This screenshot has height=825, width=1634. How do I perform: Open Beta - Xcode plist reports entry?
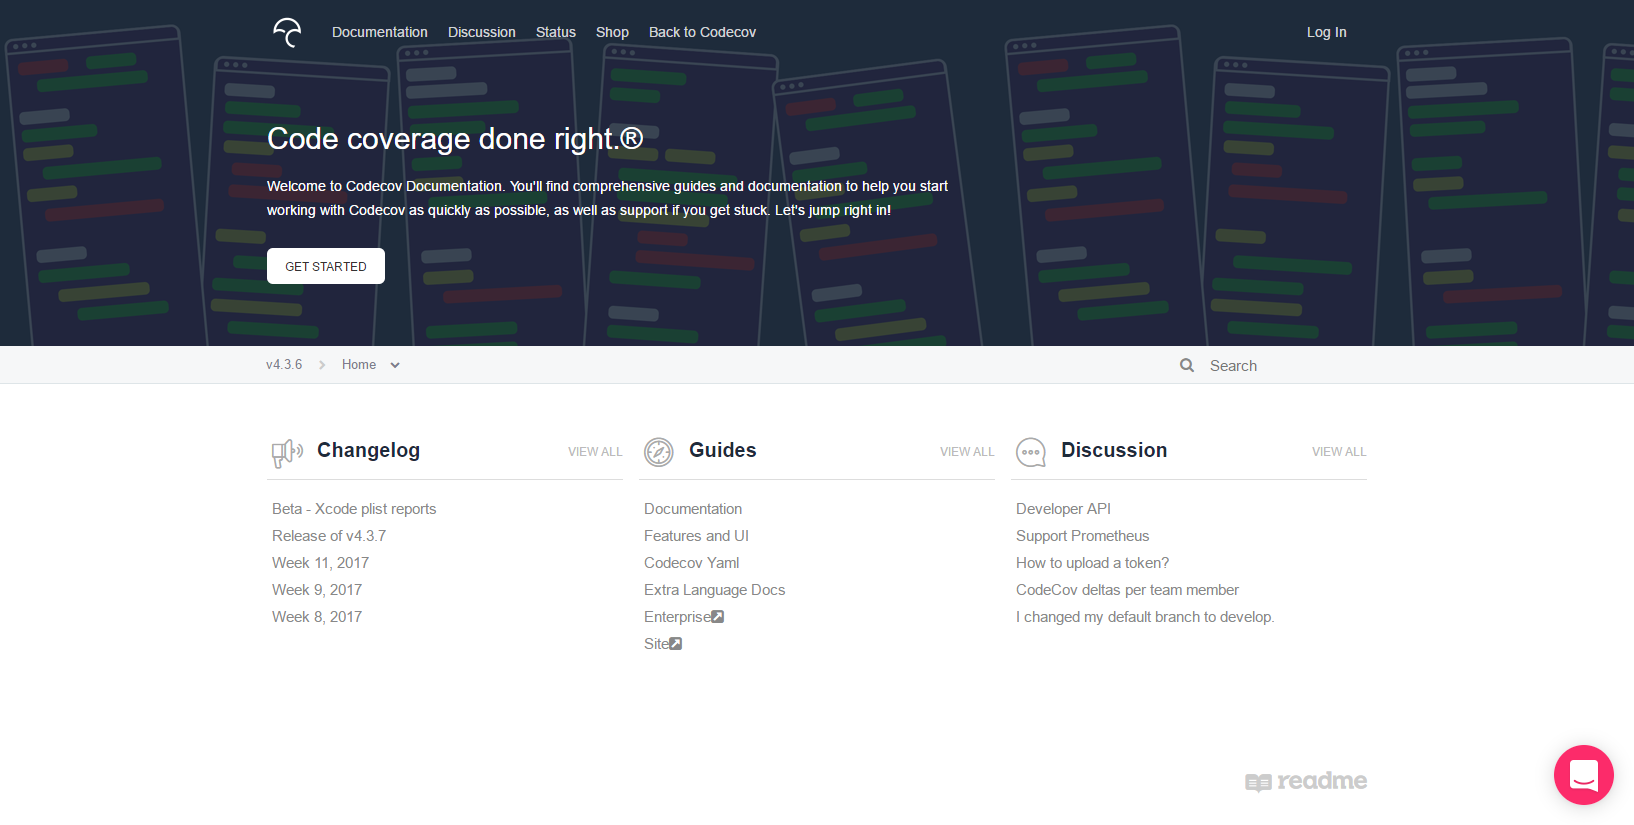coord(354,509)
